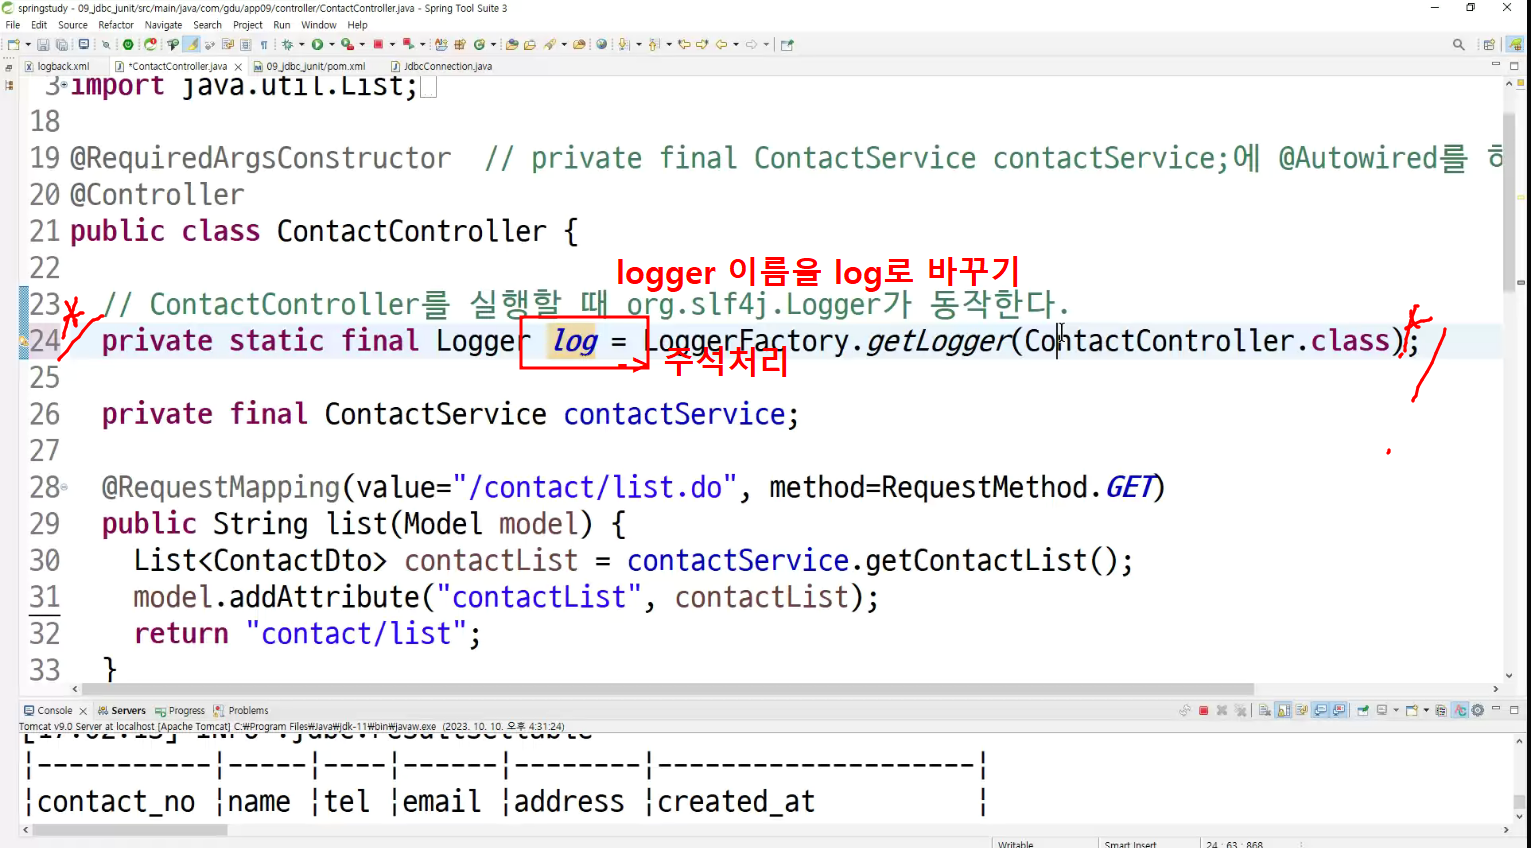Maximize the Console view panel
Image resolution: width=1531 pixels, height=848 pixels.
(x=1514, y=710)
